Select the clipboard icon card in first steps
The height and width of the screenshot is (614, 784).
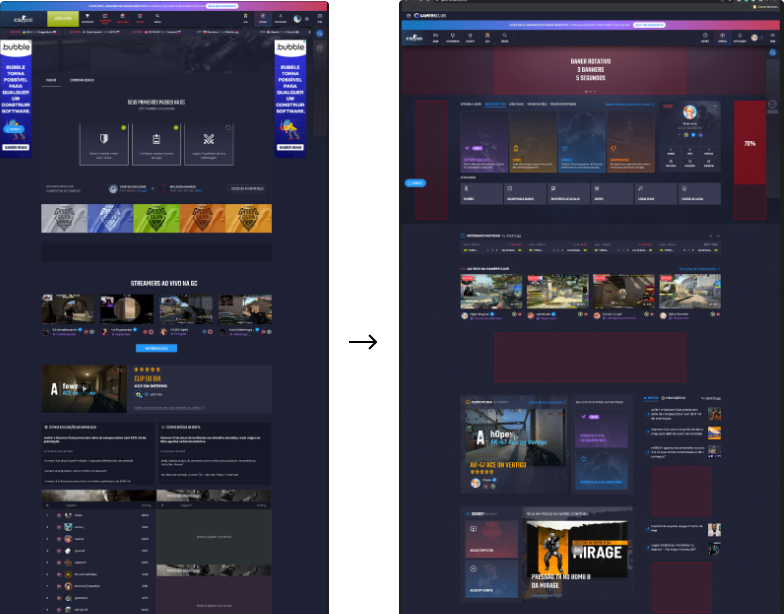click(x=156, y=144)
